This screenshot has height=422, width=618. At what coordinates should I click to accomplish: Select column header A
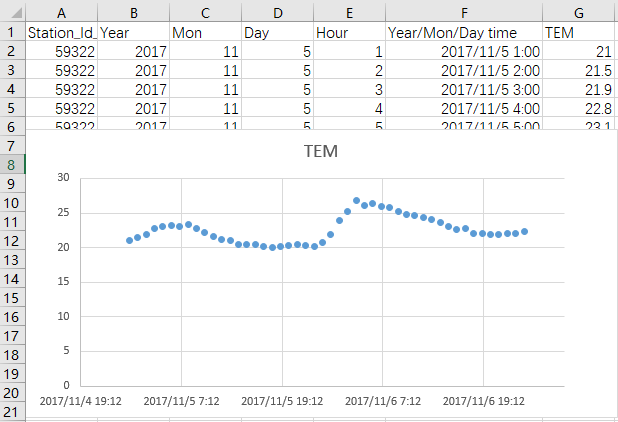[x=61, y=12]
